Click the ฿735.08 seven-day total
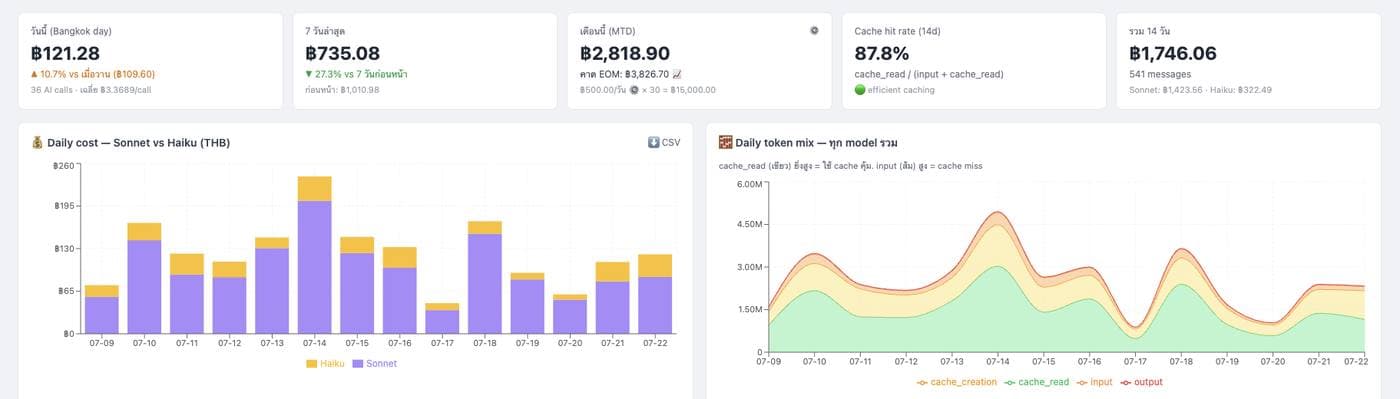The width and height of the screenshot is (1400, 399). click(342, 53)
